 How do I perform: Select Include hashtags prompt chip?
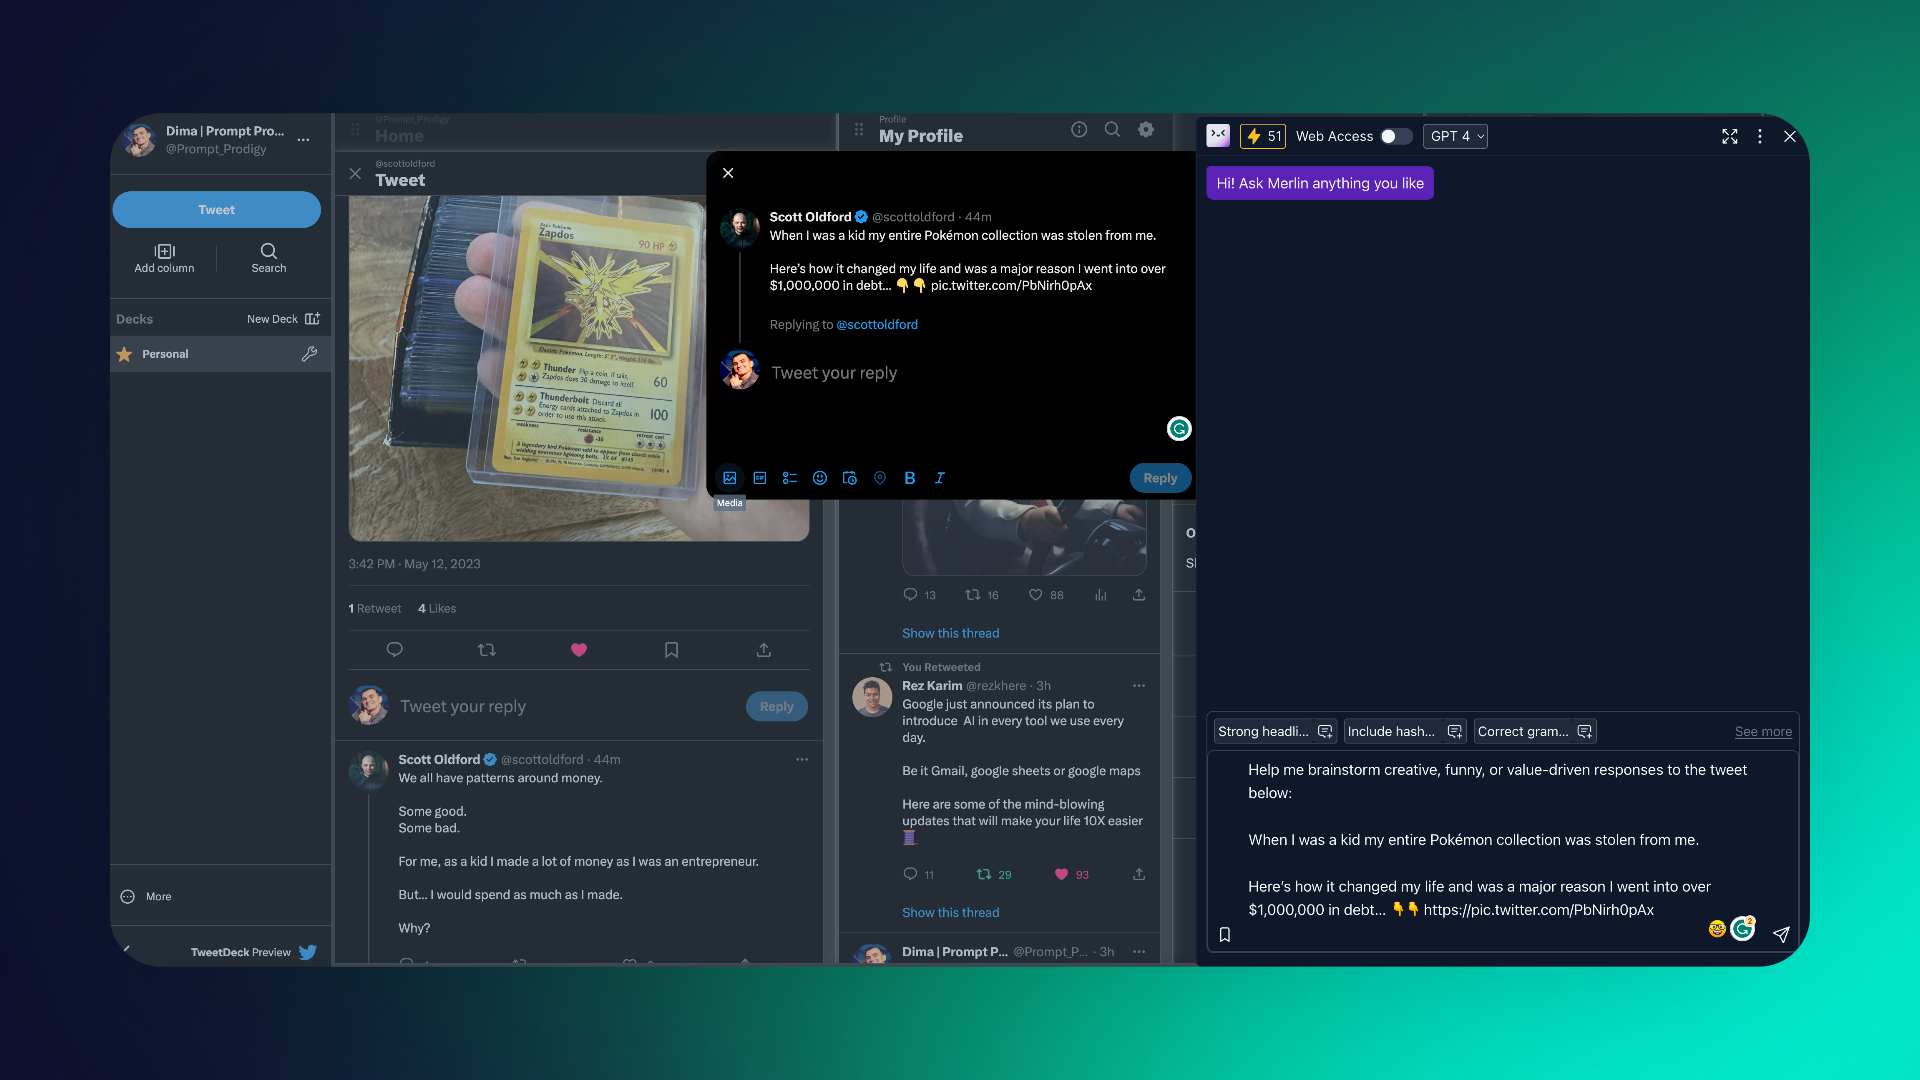(x=1405, y=732)
